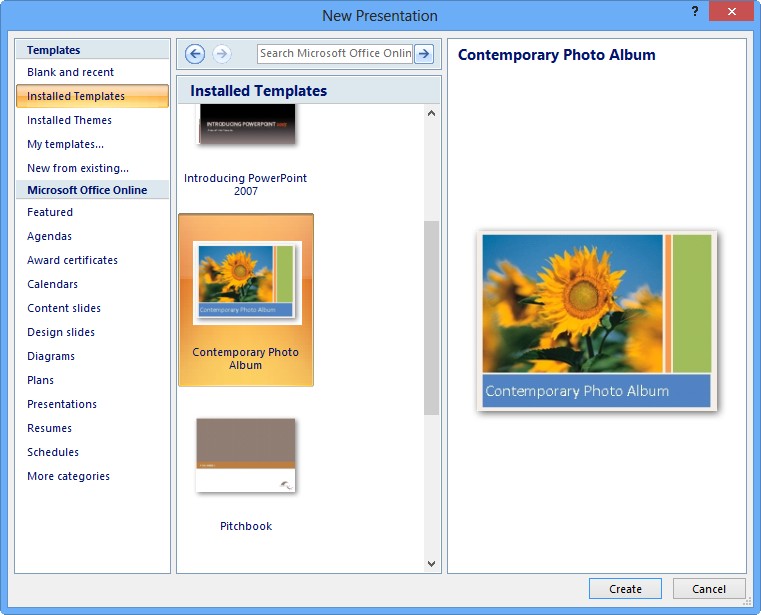Click the Search Microsoft Office Online field
Screen dimensions: 761x615
click(335, 54)
